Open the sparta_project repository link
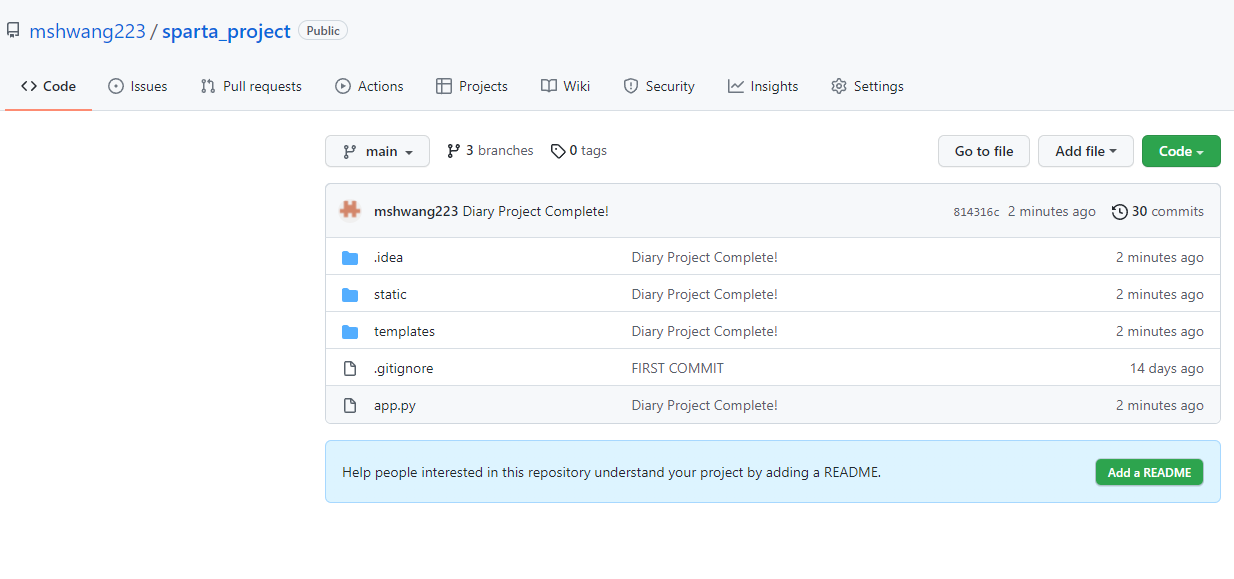The height and width of the screenshot is (579, 1234). coord(226,31)
